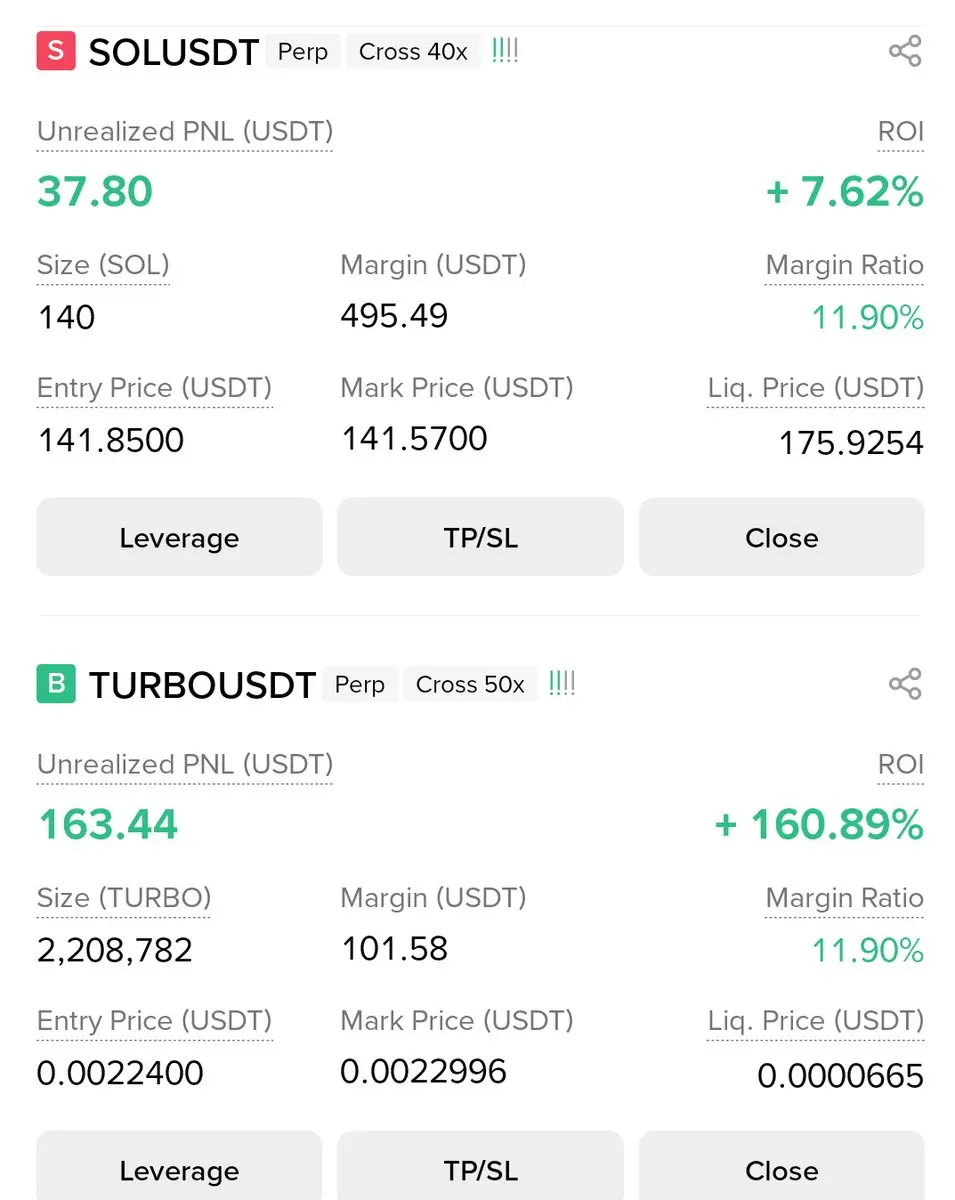The width and height of the screenshot is (955, 1200).
Task: Check SOLUSDT ADL indicator bars
Action: pyautogui.click(x=505, y=50)
